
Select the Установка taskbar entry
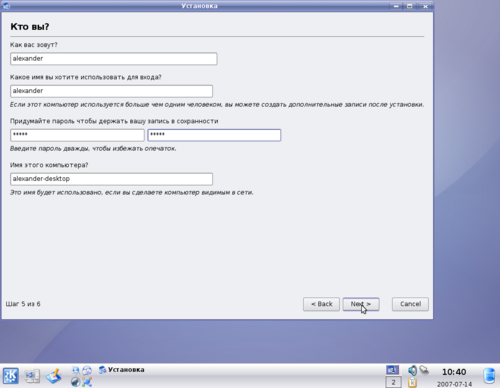click(x=122, y=370)
